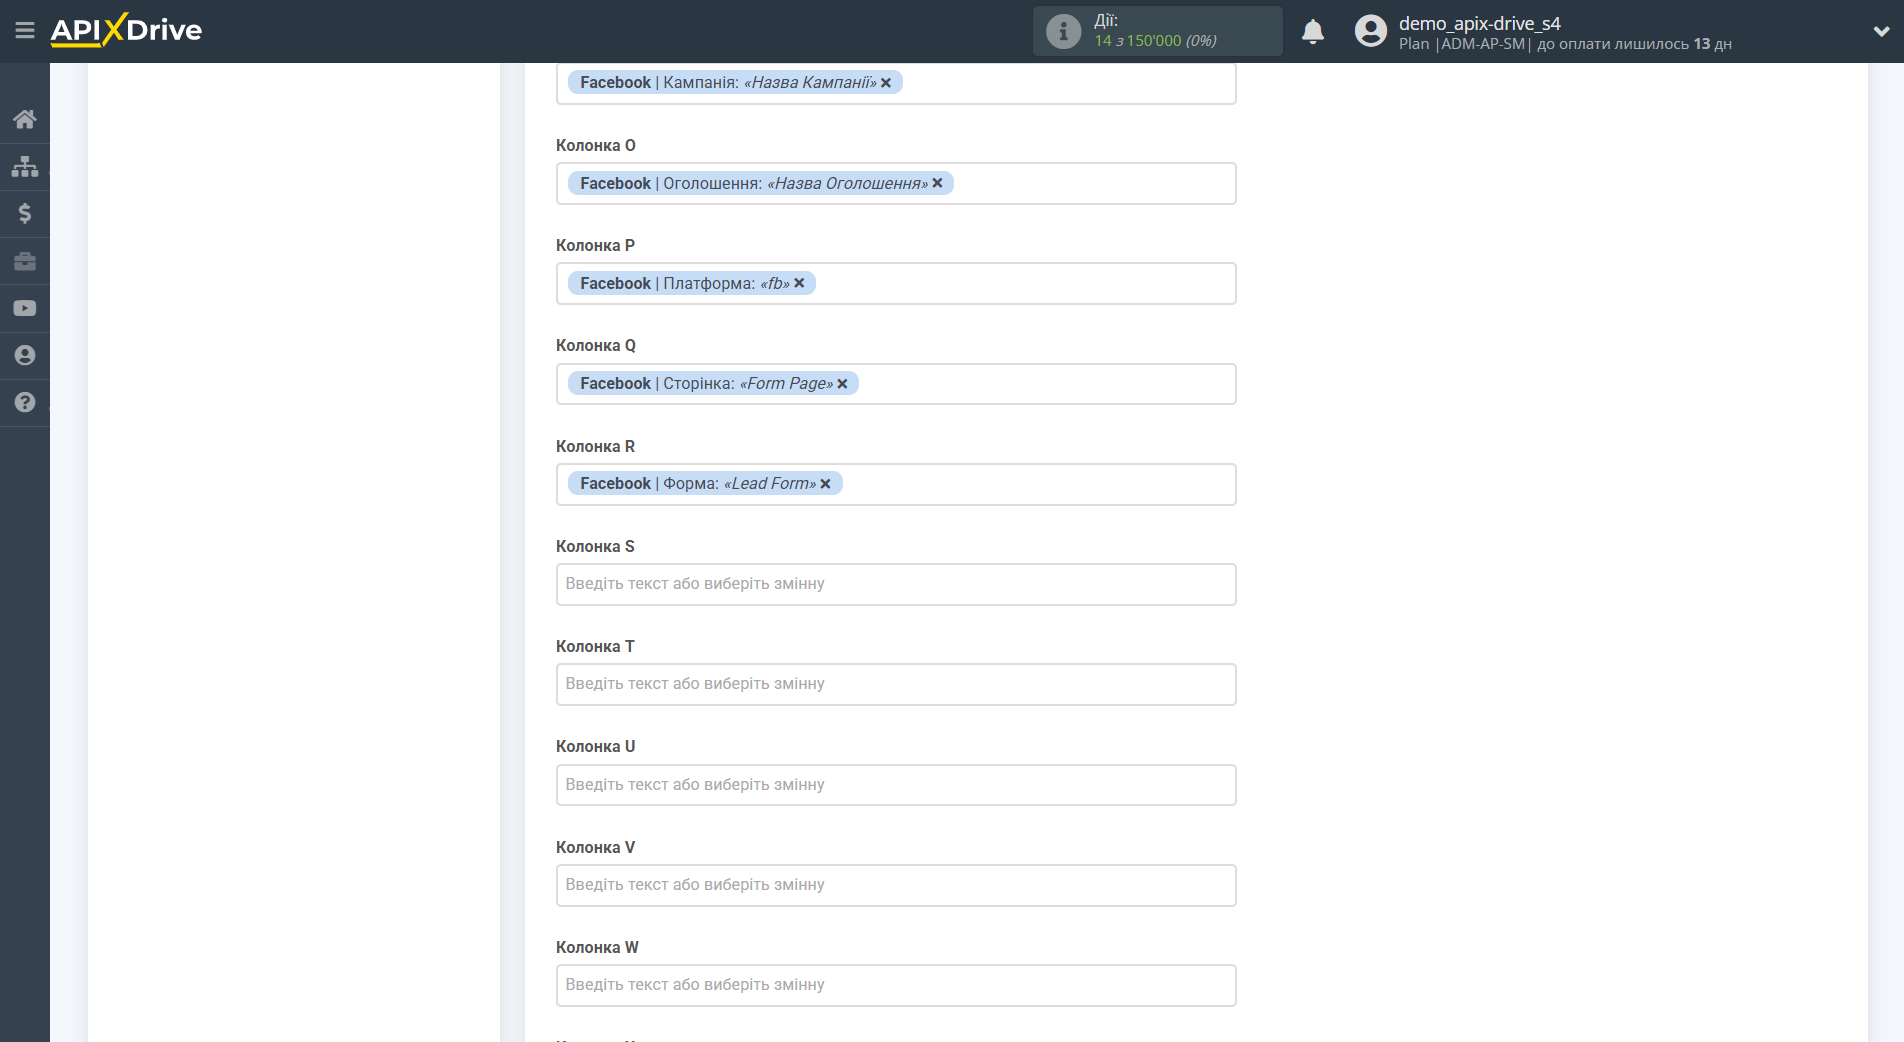This screenshot has width=1904, height=1042.
Task: Expand the account dropdown chevron
Action: click(x=1881, y=31)
